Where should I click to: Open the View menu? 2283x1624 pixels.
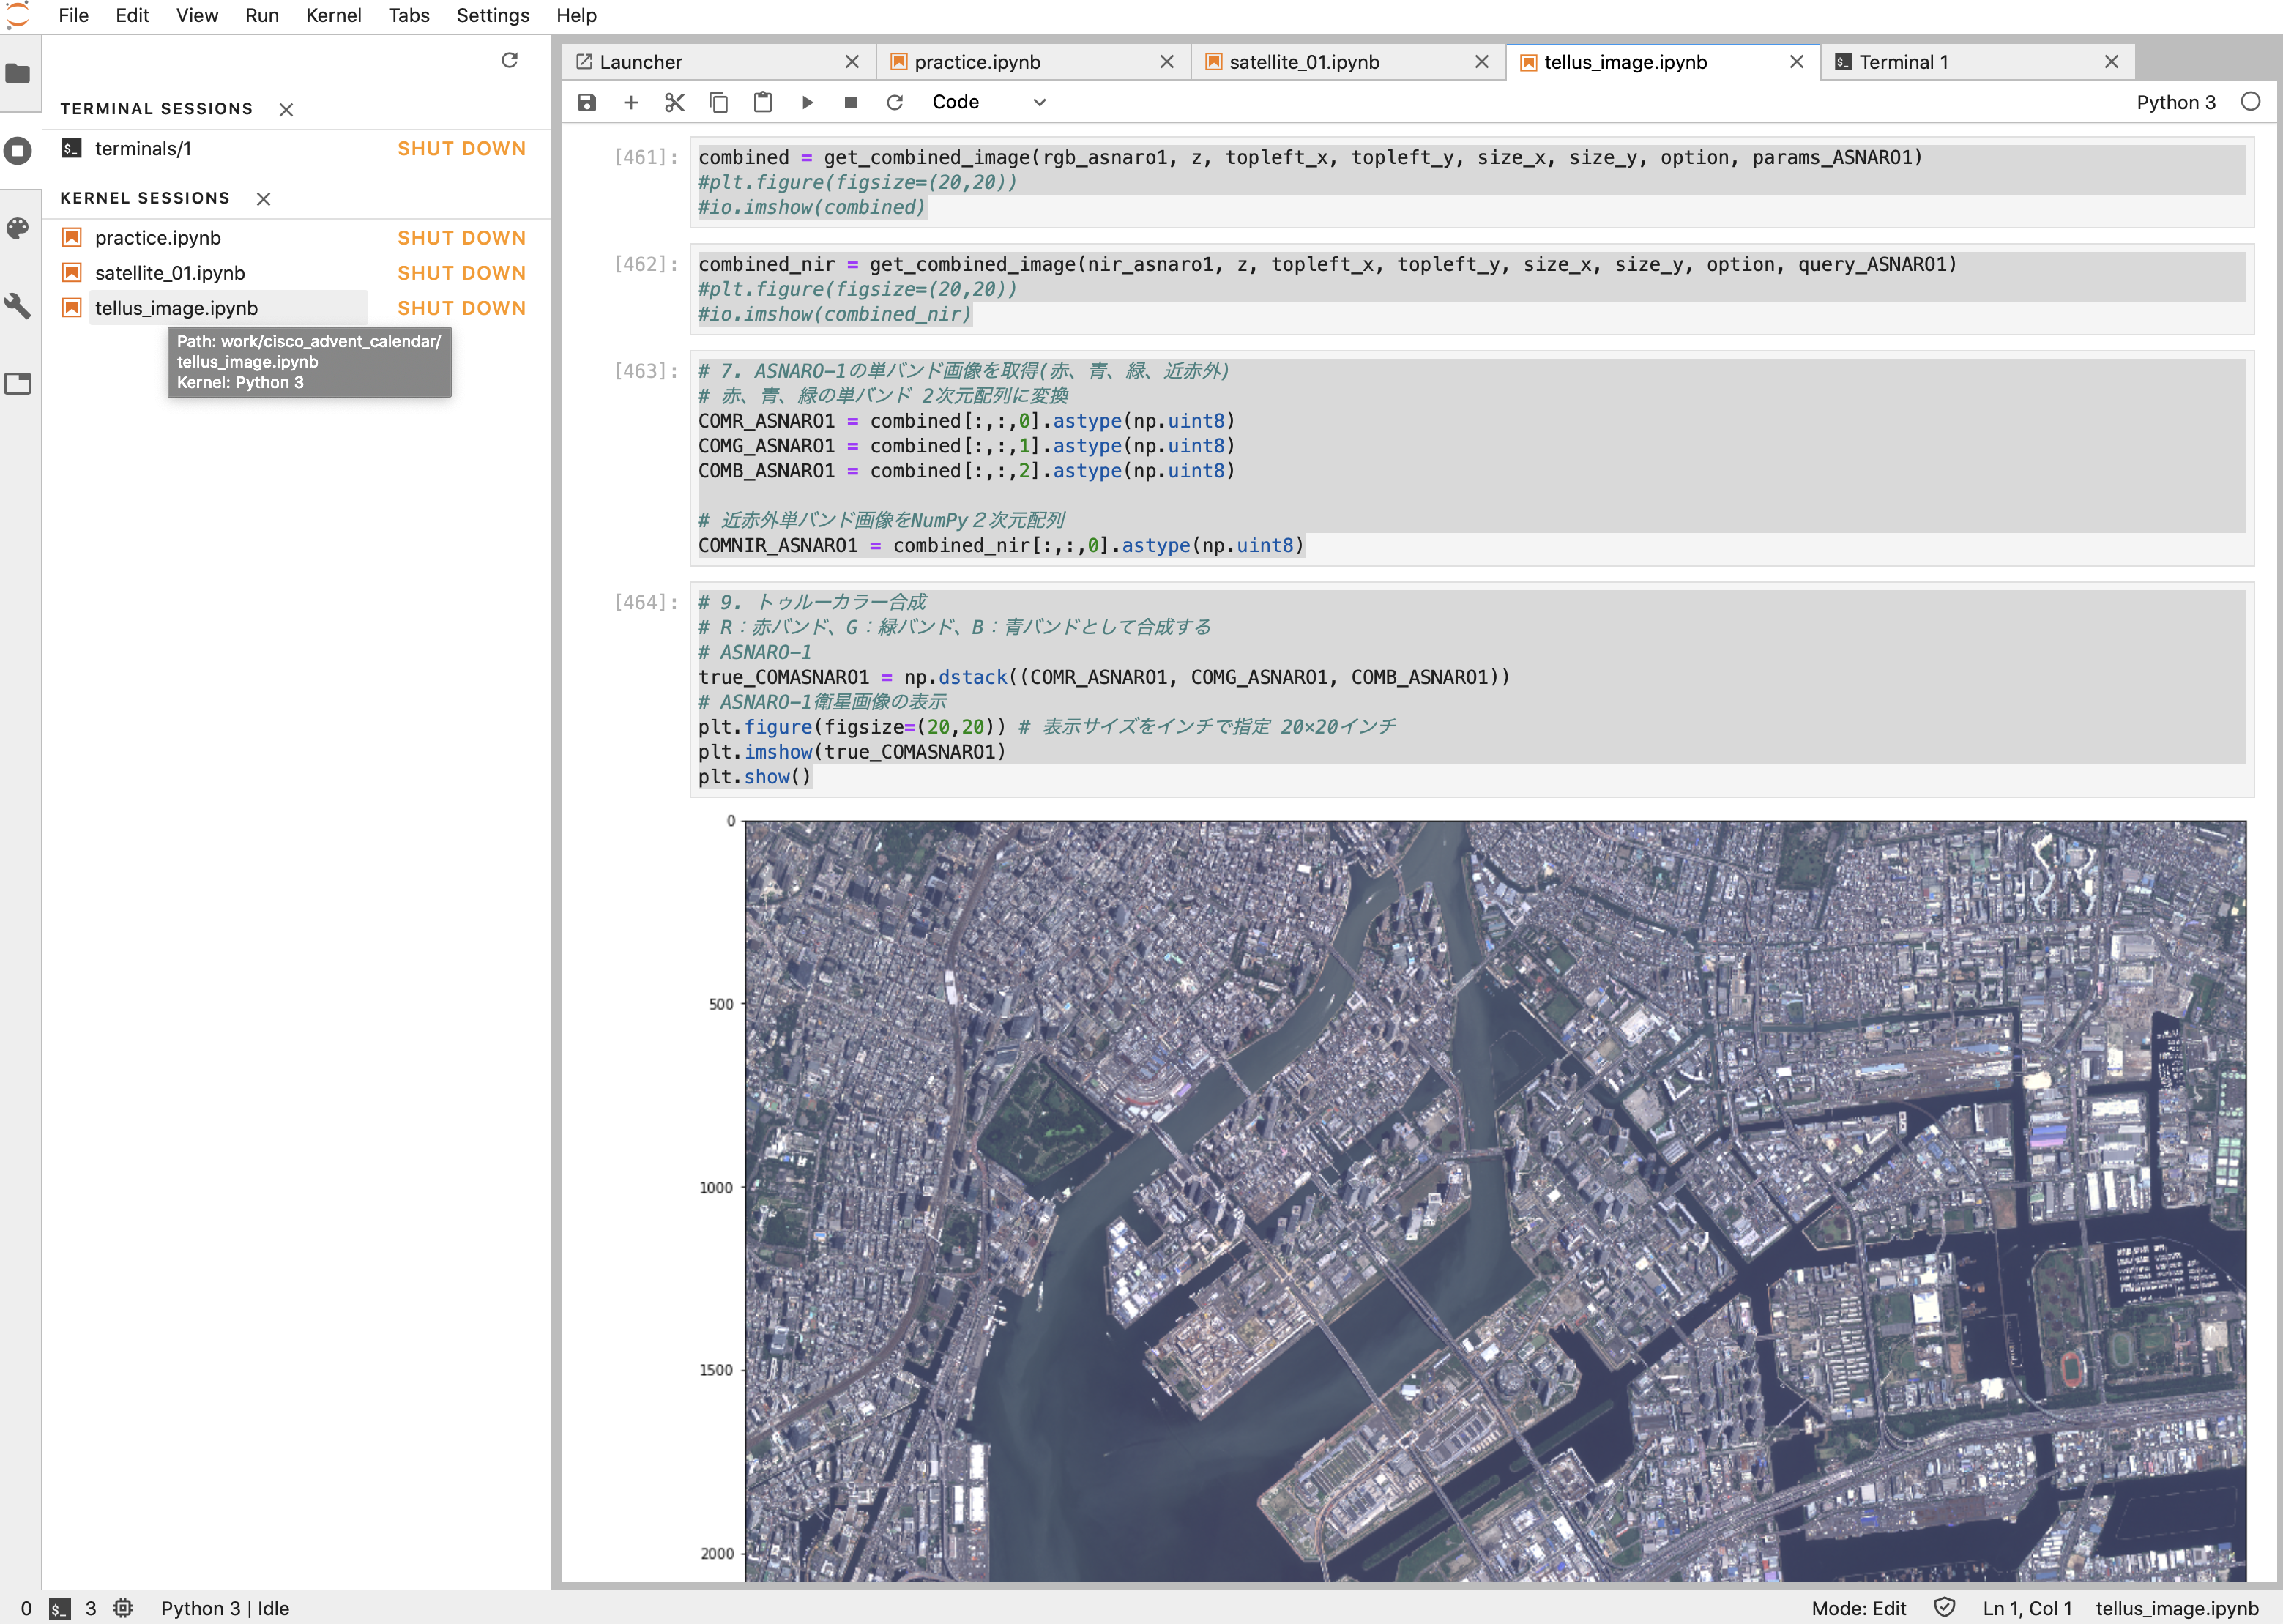[x=197, y=15]
